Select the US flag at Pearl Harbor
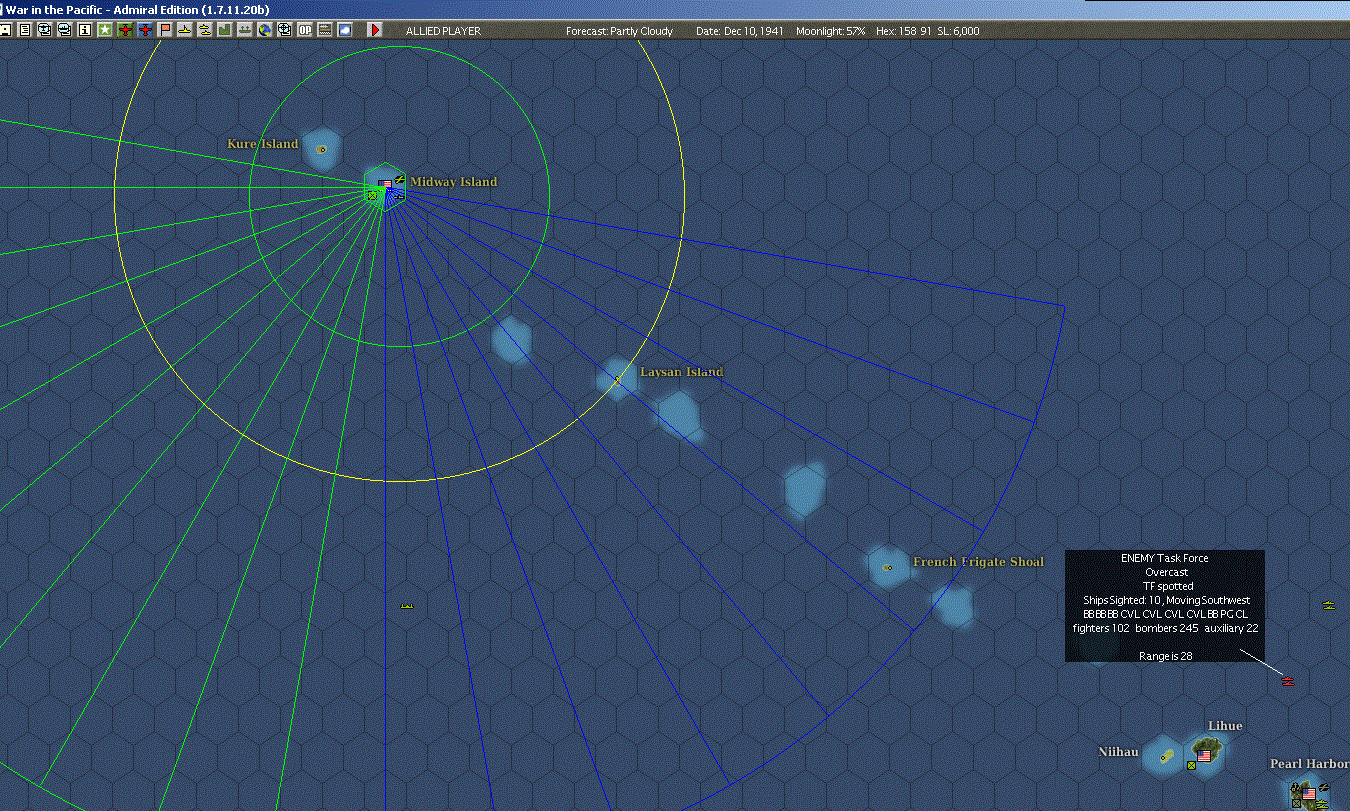This screenshot has height=811, width=1350. click(x=1309, y=793)
